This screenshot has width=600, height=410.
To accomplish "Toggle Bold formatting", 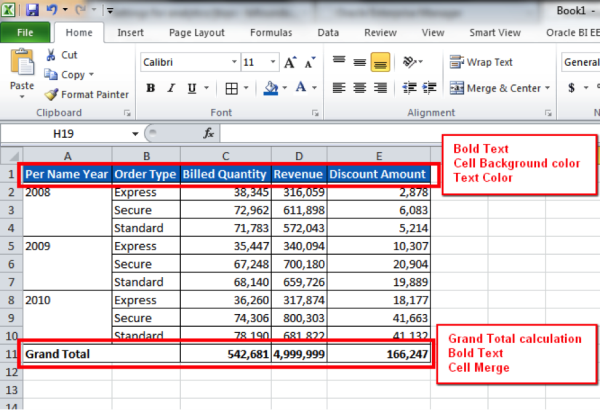I will [x=151, y=87].
